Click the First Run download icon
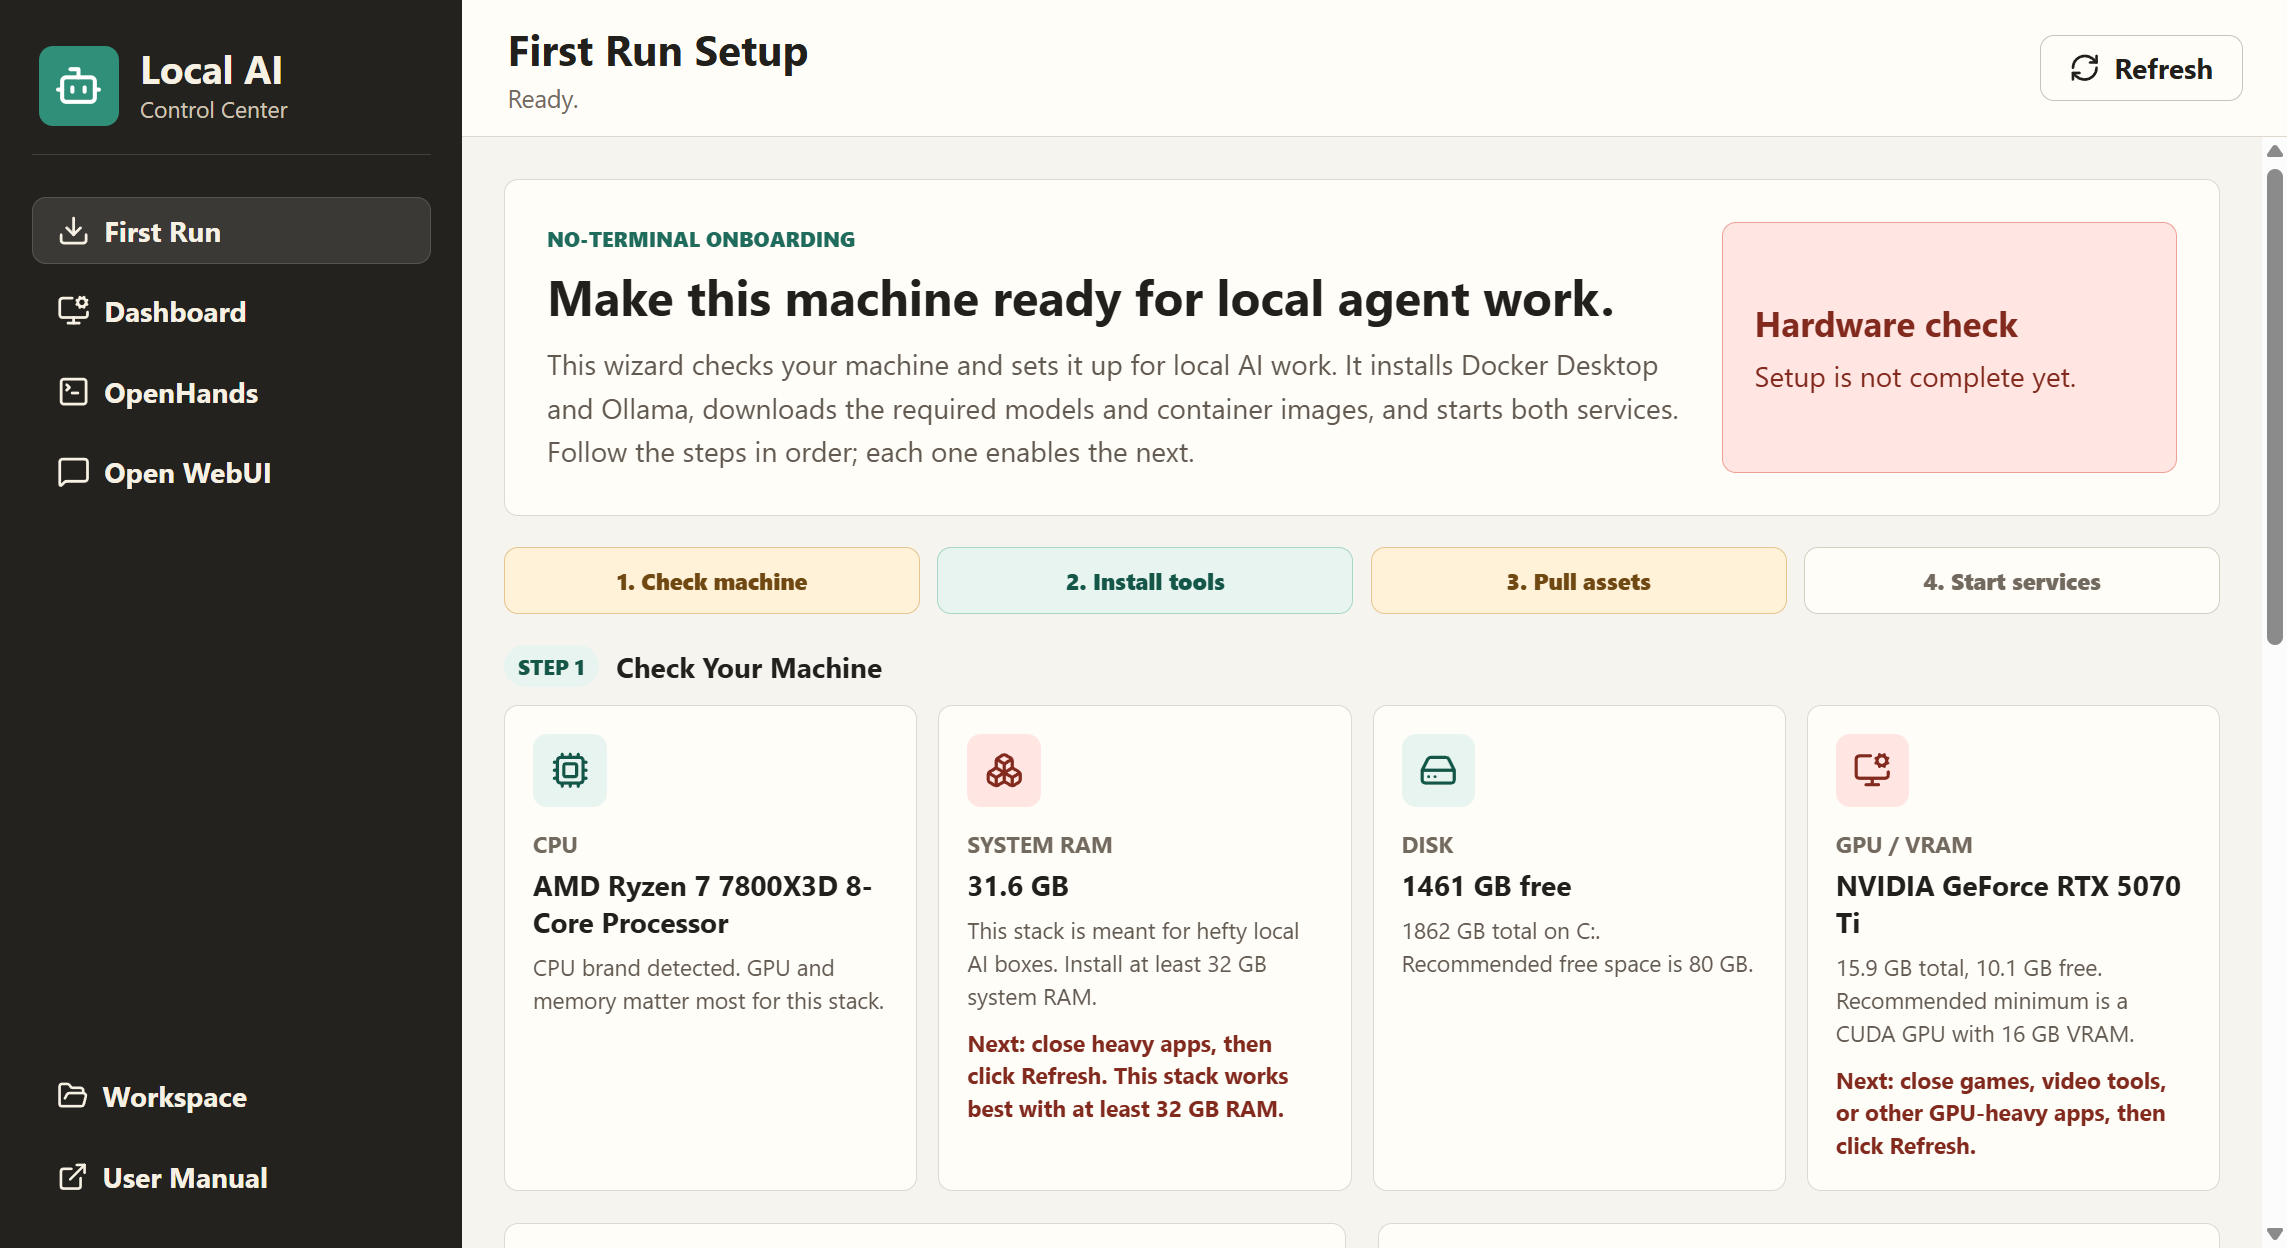This screenshot has height=1248, width=2287. [x=73, y=231]
